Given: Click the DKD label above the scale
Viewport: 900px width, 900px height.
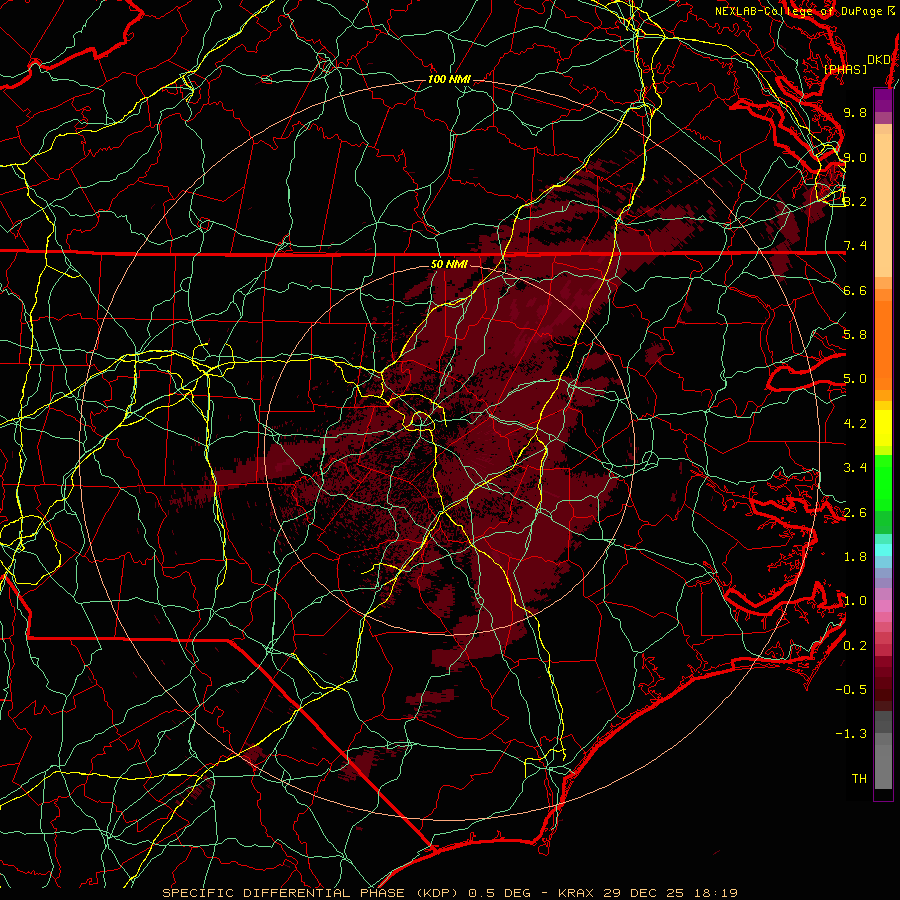Looking at the screenshot, I should pyautogui.click(x=878, y=59).
